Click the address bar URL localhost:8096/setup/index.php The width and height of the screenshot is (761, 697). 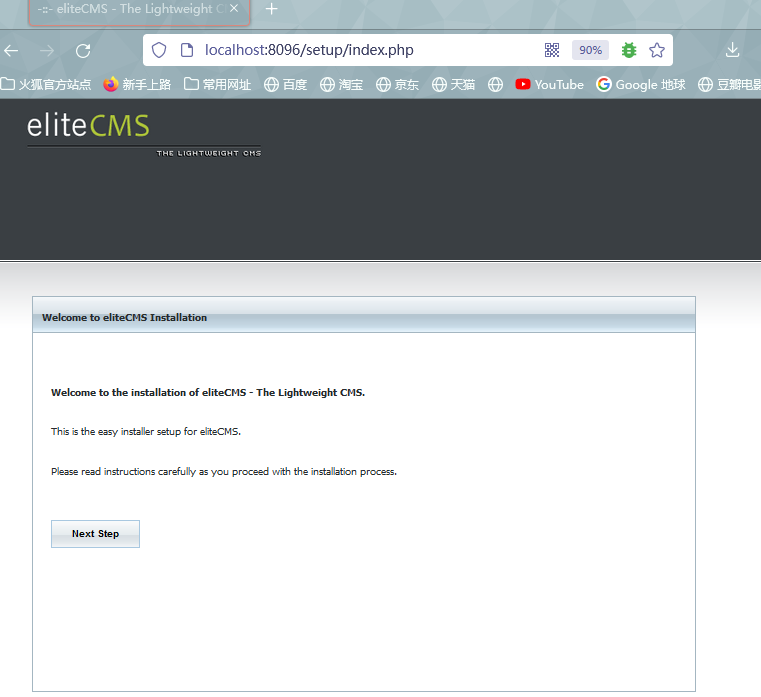(309, 50)
